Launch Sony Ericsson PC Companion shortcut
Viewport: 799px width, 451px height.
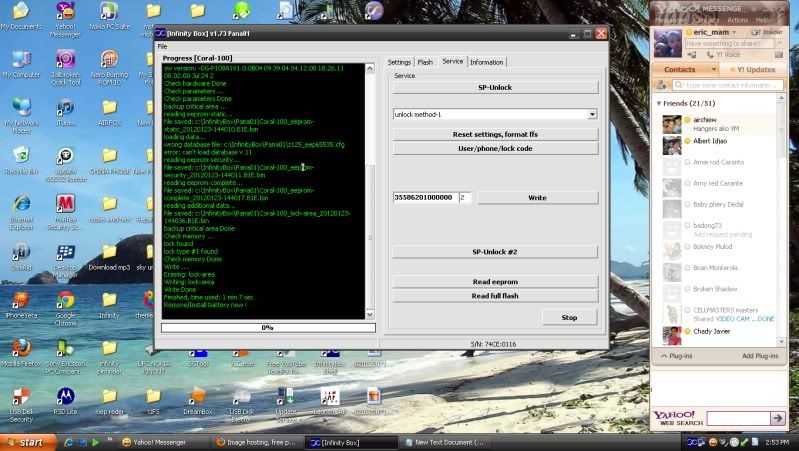[65, 356]
